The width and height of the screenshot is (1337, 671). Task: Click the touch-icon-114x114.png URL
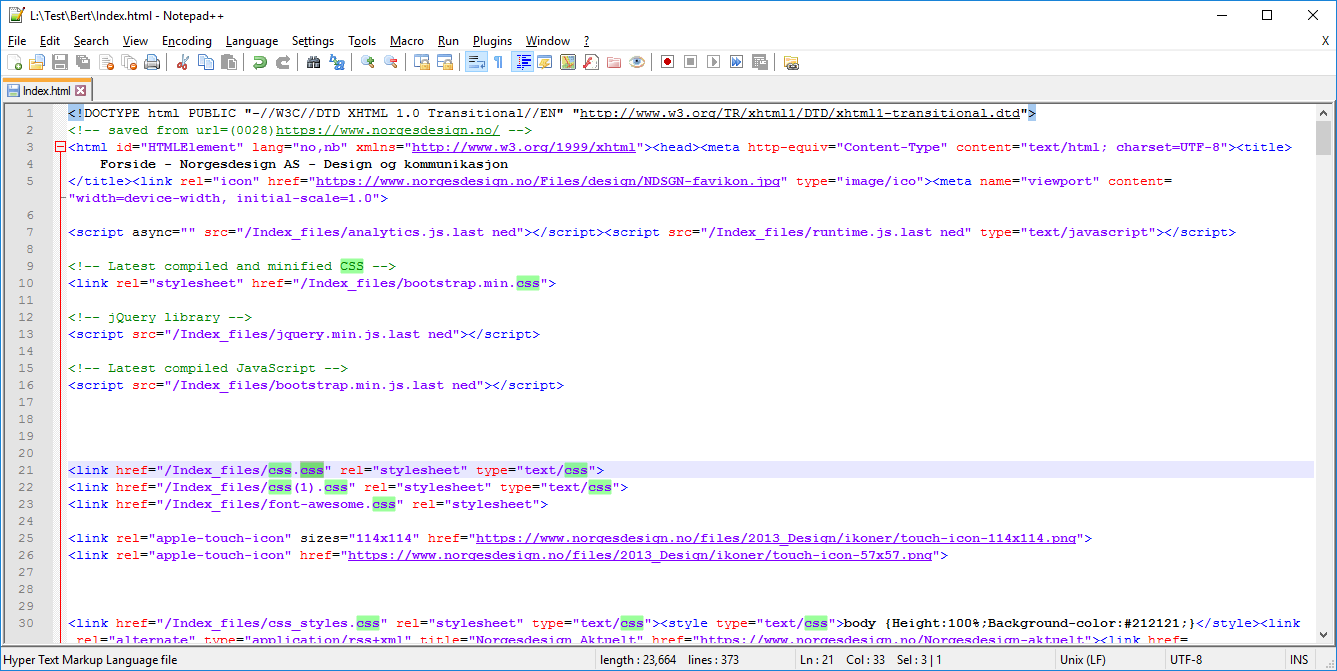(x=776, y=538)
